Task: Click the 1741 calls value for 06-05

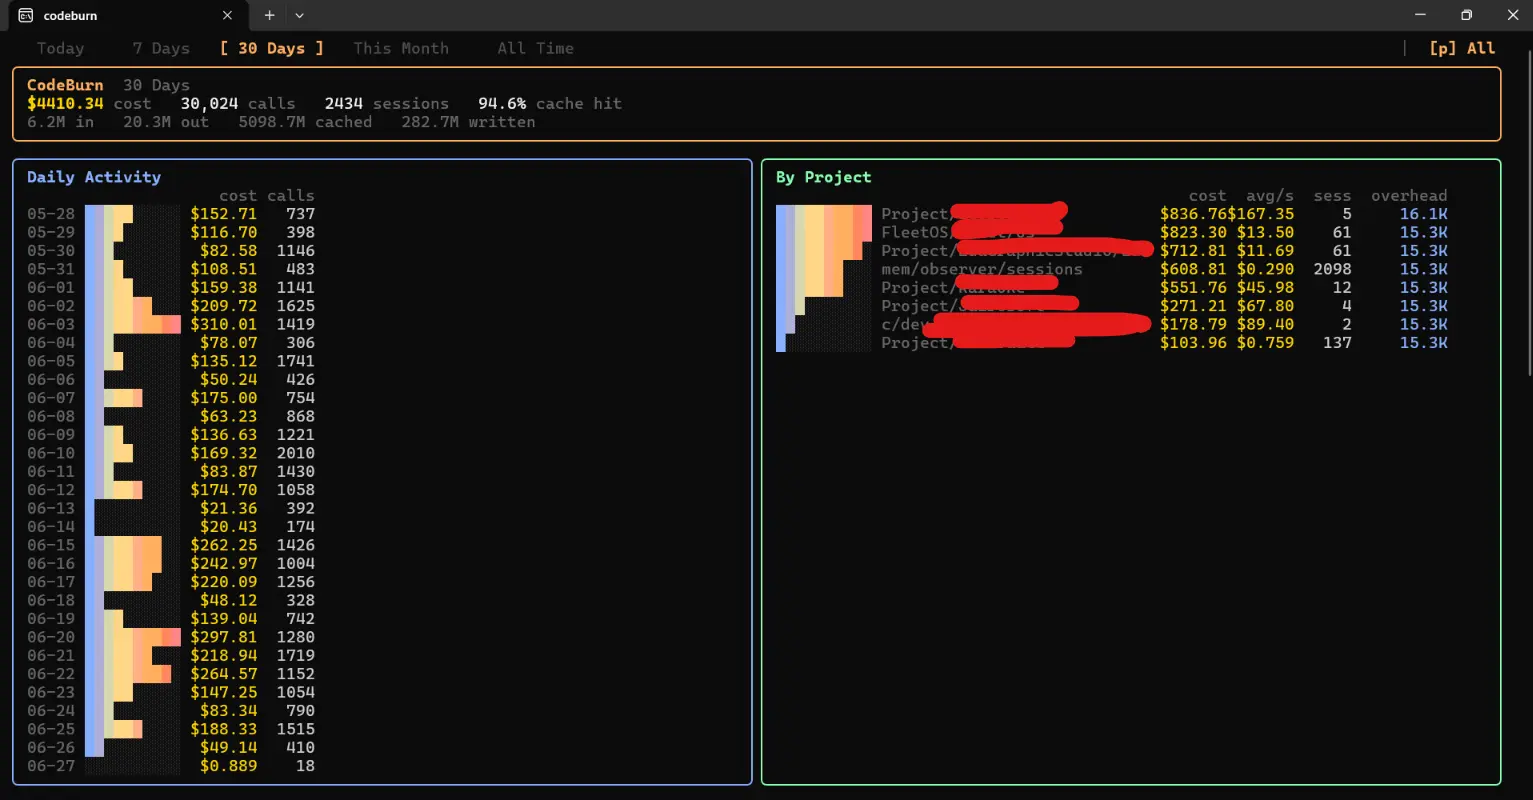Action: pyautogui.click(x=296, y=361)
